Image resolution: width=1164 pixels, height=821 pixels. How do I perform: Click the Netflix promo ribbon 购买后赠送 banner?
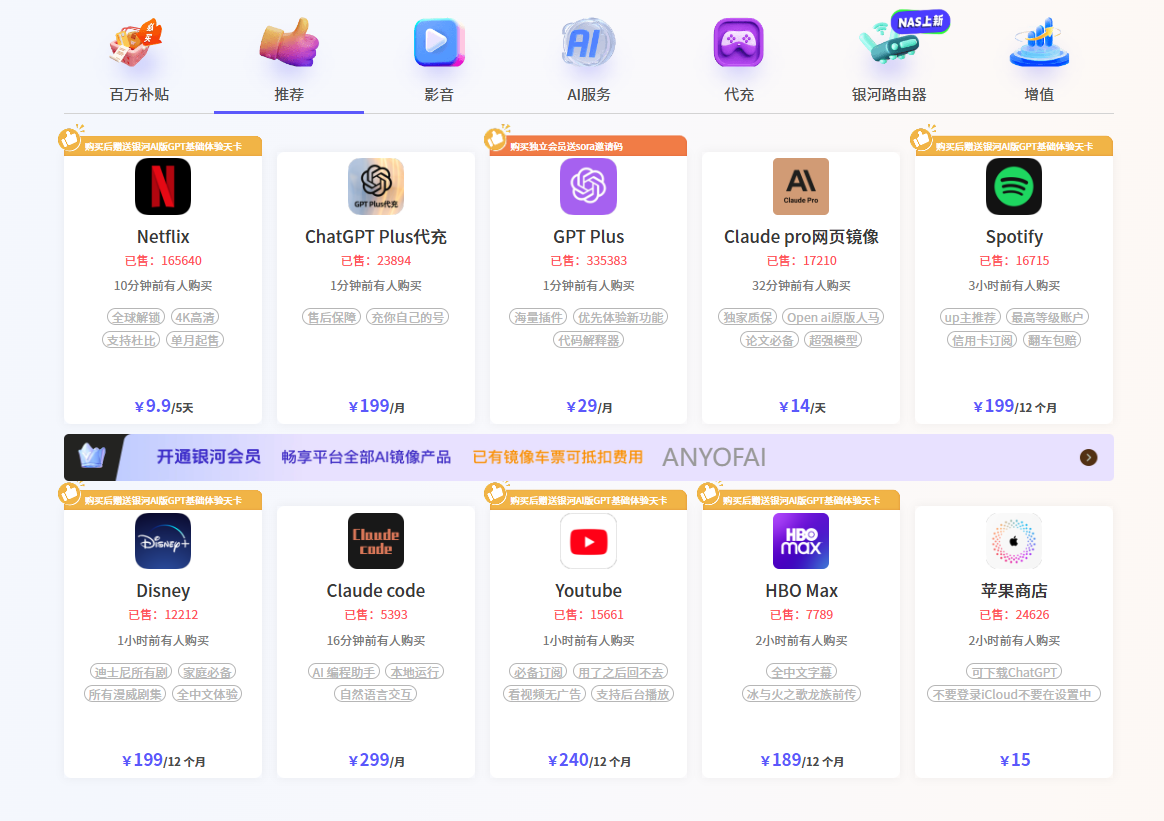pyautogui.click(x=161, y=146)
